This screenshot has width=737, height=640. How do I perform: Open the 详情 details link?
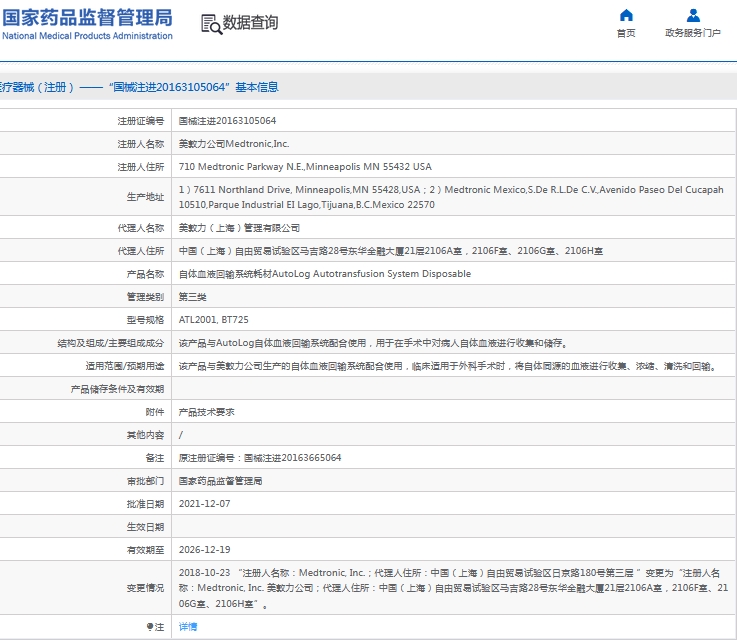pos(188,626)
